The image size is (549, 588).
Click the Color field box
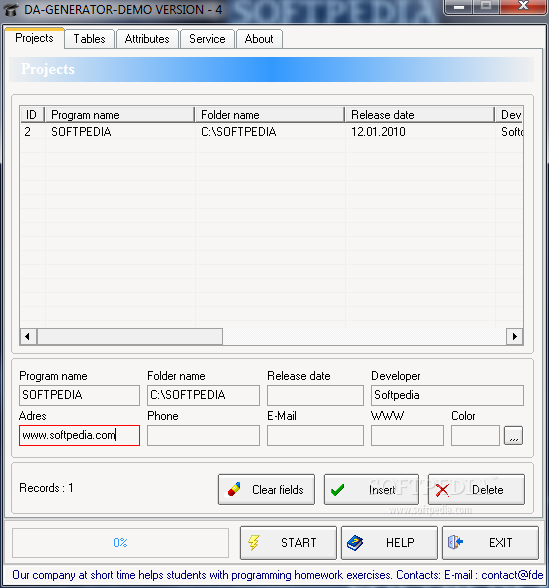[x=475, y=435]
